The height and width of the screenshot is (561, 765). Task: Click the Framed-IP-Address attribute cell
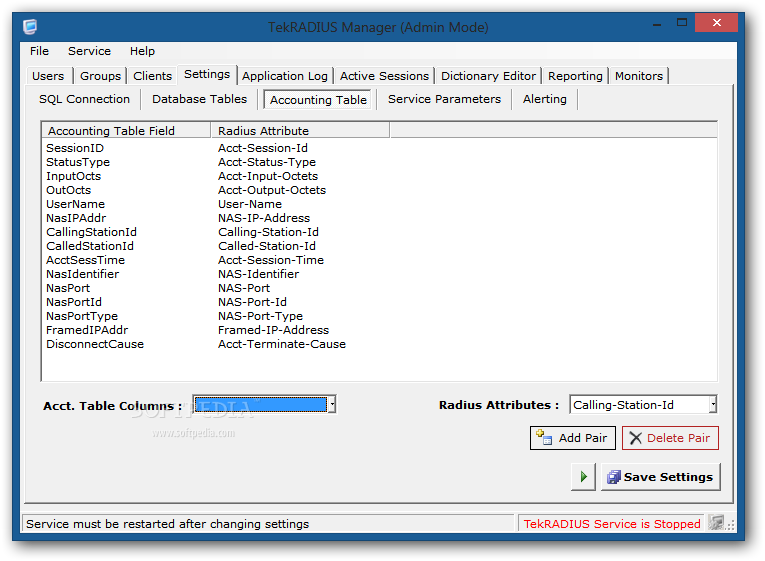click(x=274, y=330)
